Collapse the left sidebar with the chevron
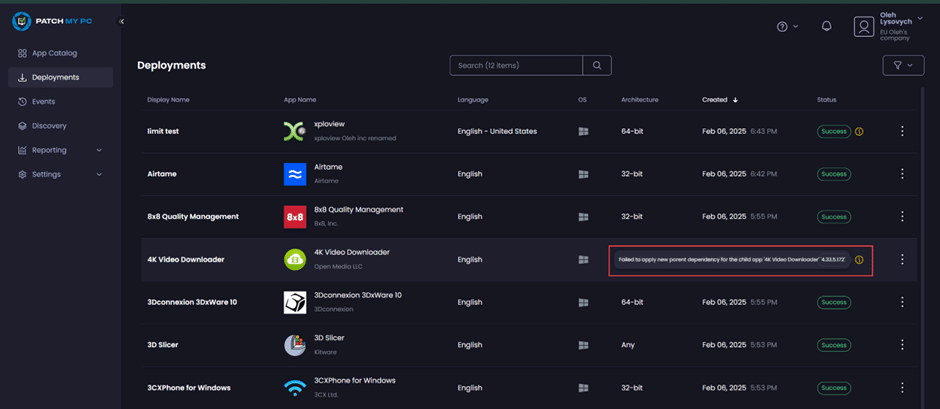The height and width of the screenshot is (409, 940). click(x=122, y=21)
